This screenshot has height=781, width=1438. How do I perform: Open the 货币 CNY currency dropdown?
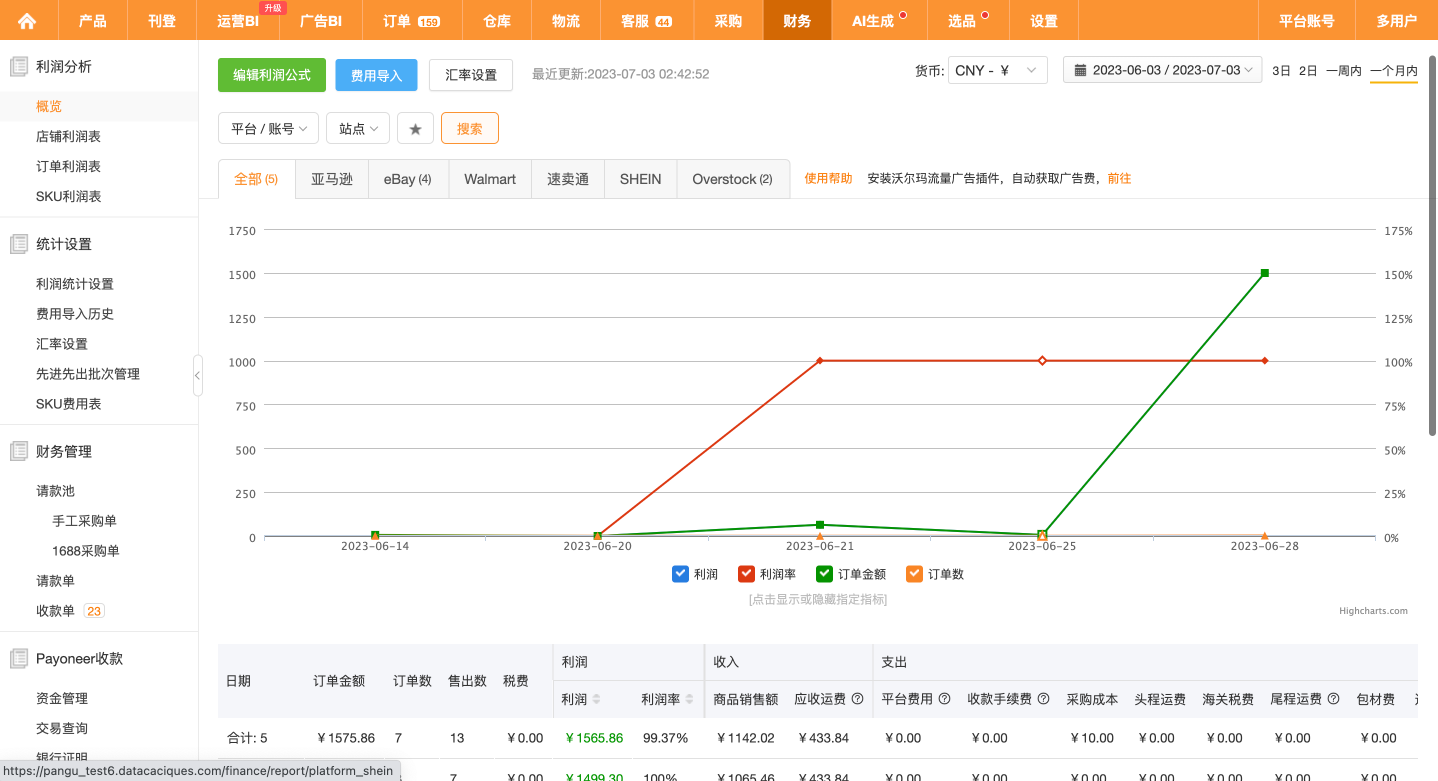pos(997,70)
